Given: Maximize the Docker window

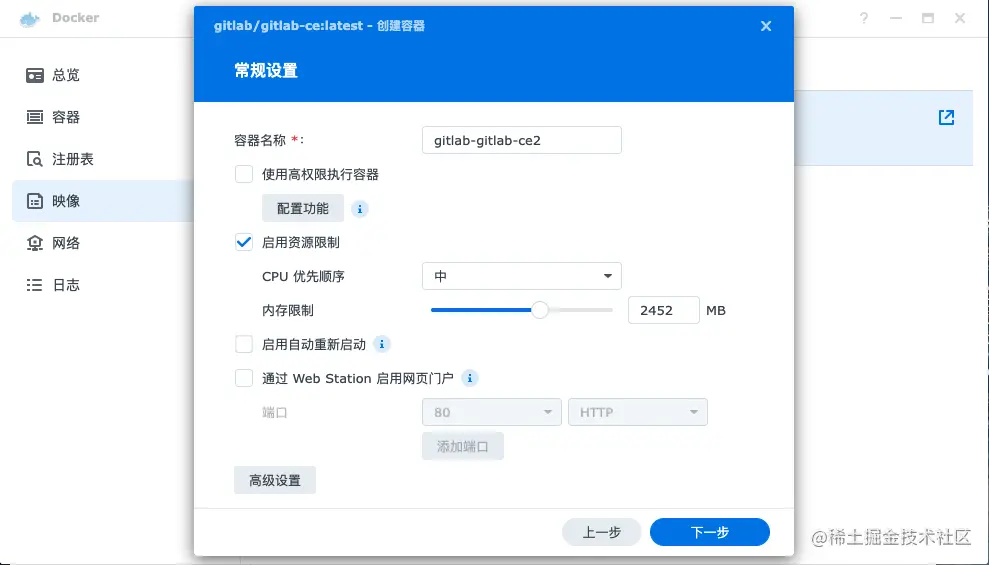Looking at the screenshot, I should [928, 18].
